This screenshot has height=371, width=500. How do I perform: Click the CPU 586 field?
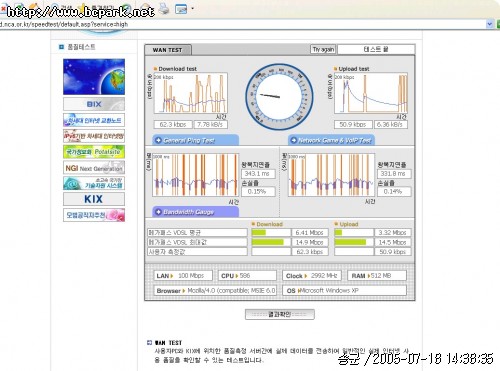pos(248,276)
